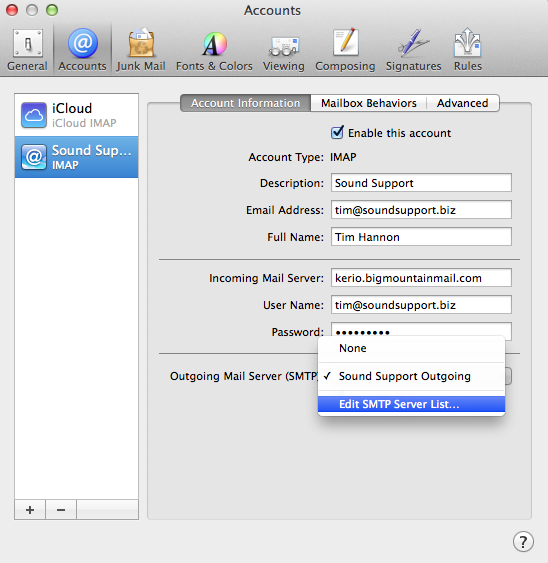
Task: Click the iCloud cloud icon
Action: pyautogui.click(x=34, y=115)
